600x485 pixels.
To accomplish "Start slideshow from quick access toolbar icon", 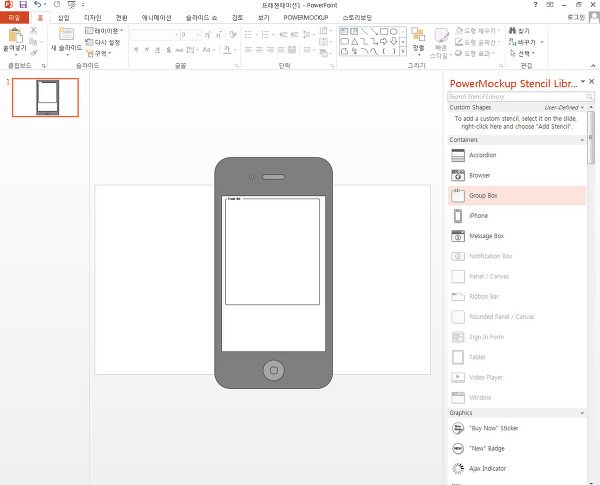I will click(x=72, y=5).
